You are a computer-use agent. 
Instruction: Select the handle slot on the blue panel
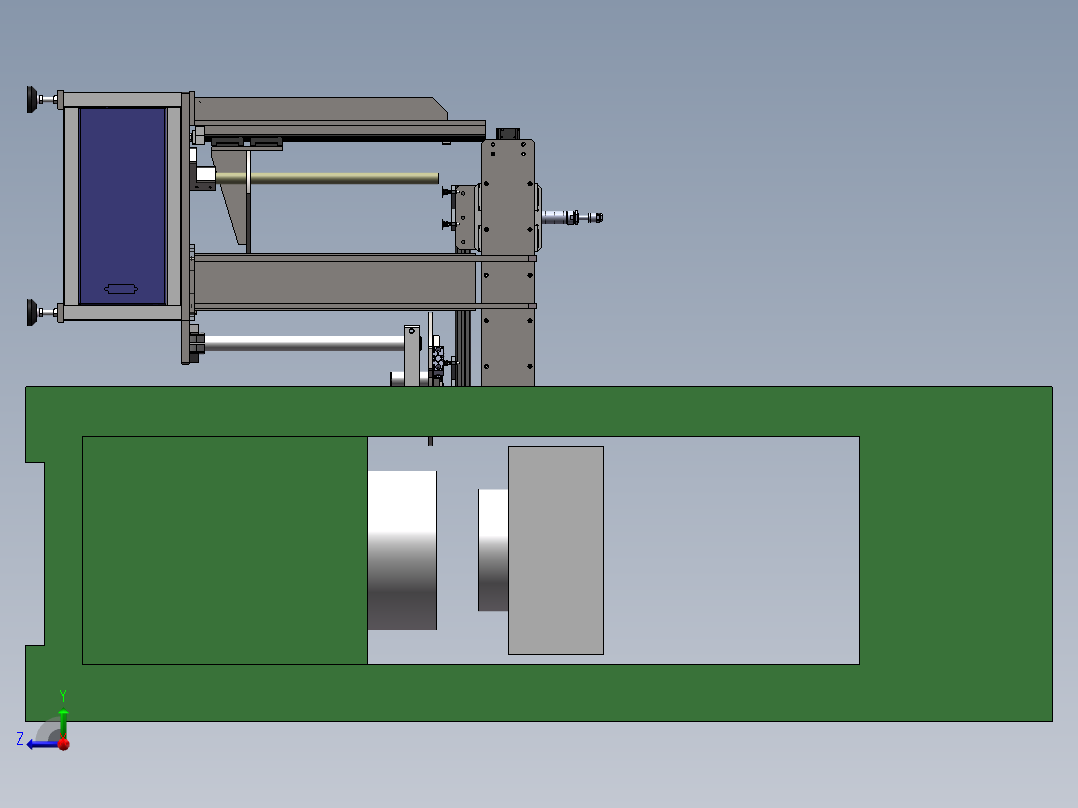(x=121, y=289)
